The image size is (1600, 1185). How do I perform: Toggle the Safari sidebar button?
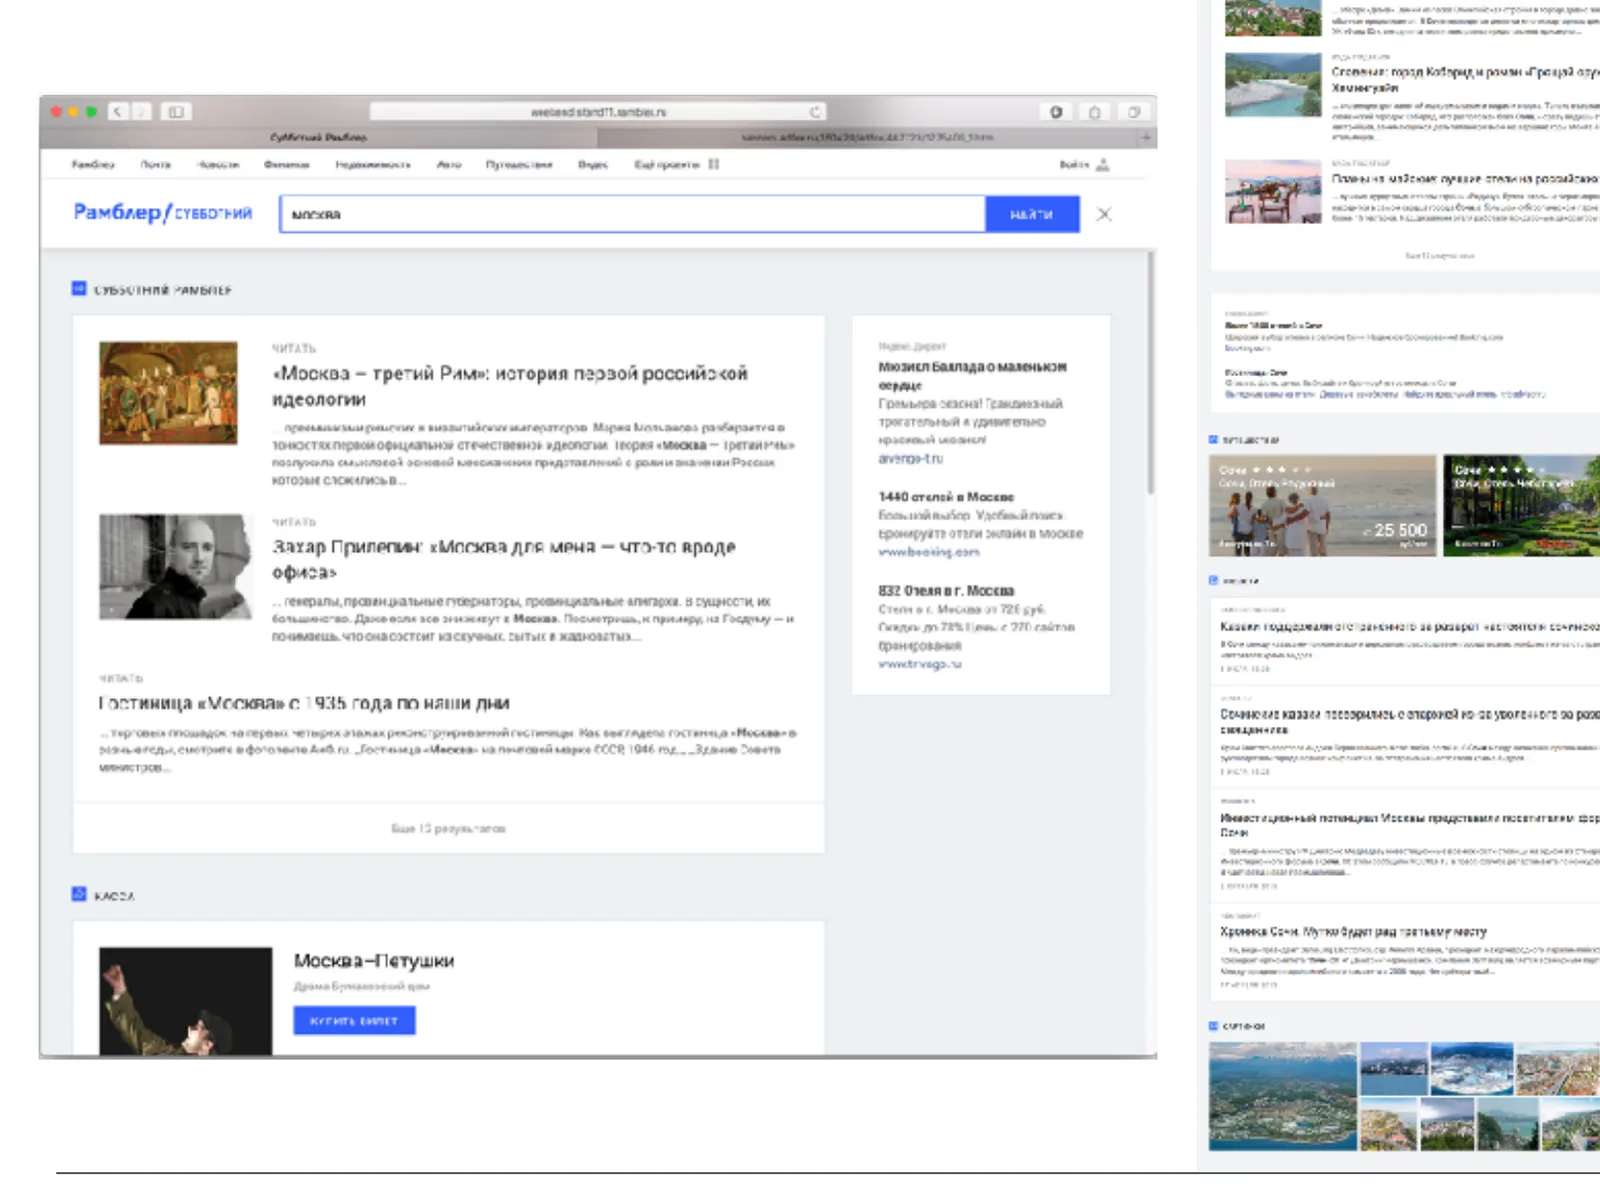176,112
